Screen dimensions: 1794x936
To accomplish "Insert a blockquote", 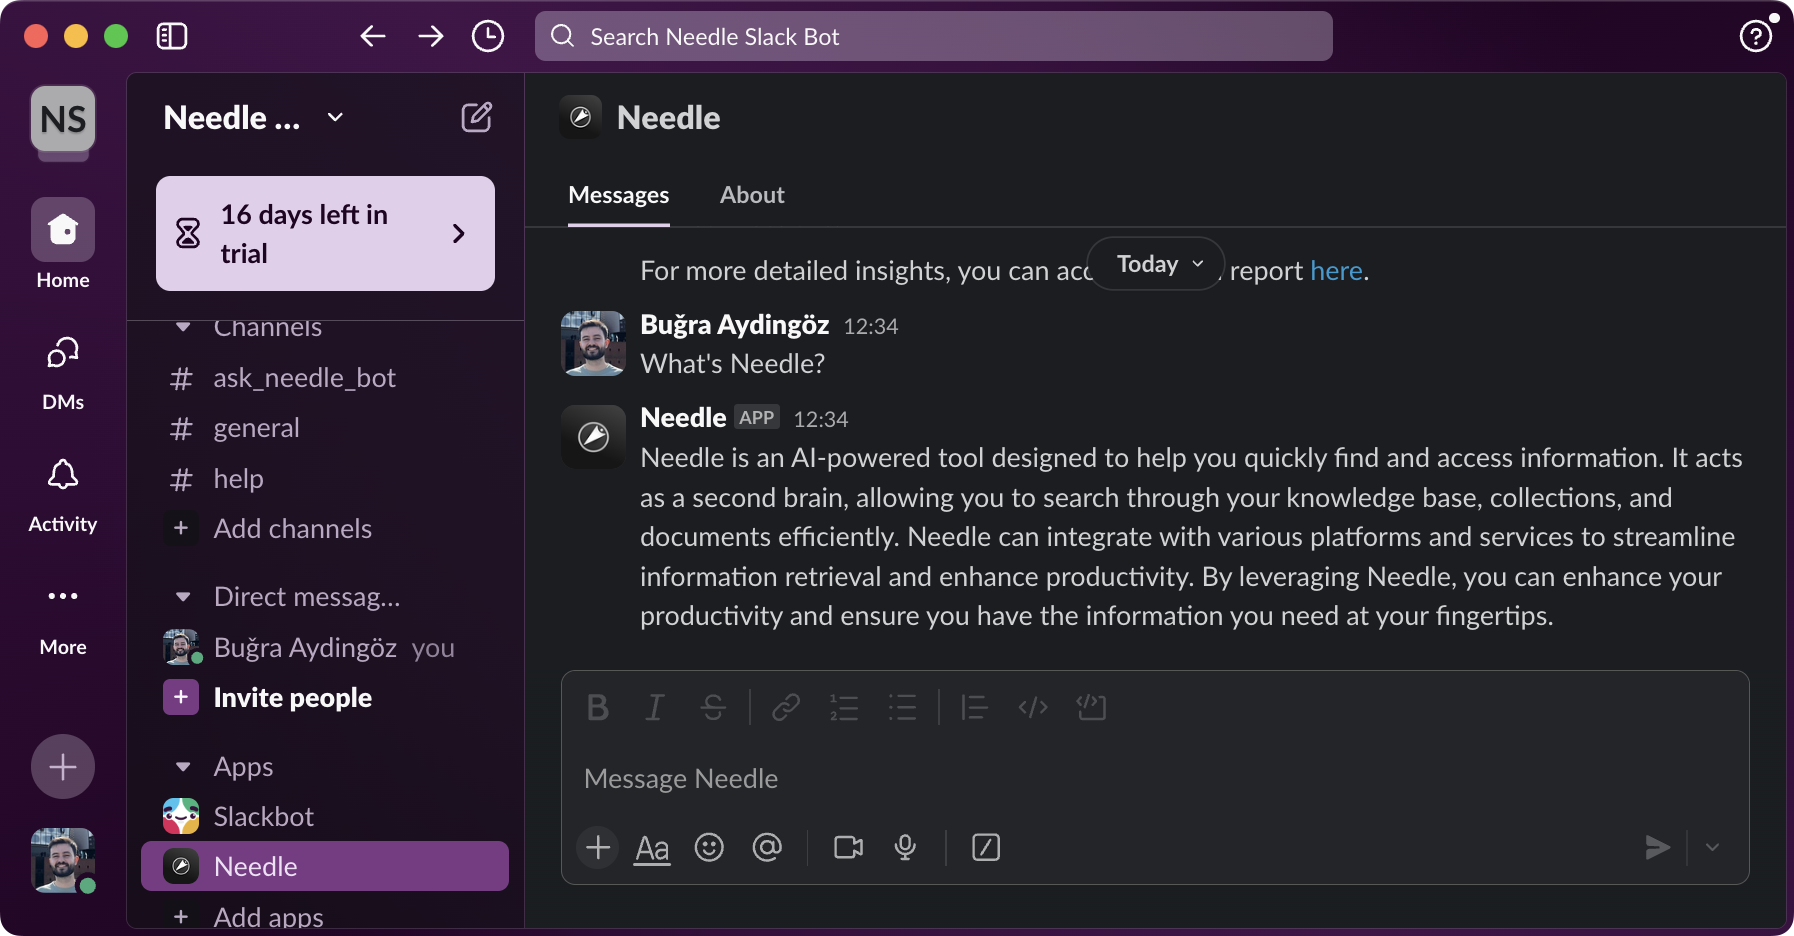I will point(974,708).
